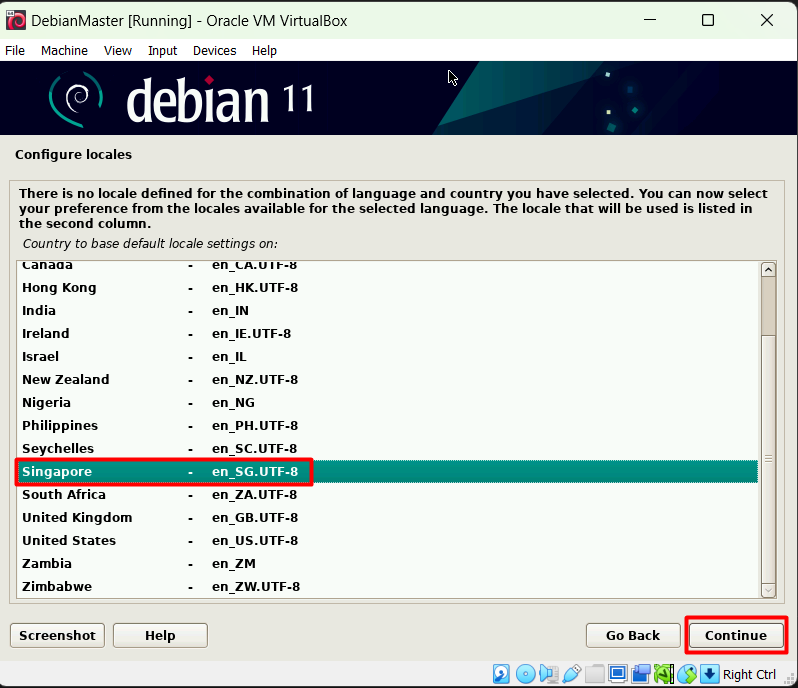Select Nigeria en_NG locale row
This screenshot has height=688, width=798.
387,403
